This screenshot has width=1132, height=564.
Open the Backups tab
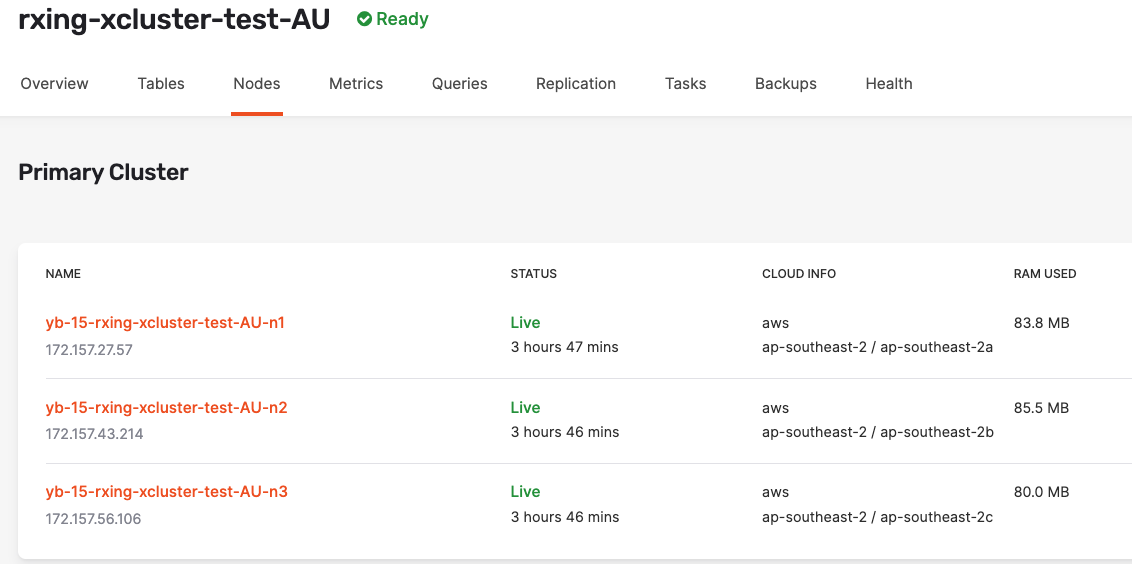(x=785, y=84)
